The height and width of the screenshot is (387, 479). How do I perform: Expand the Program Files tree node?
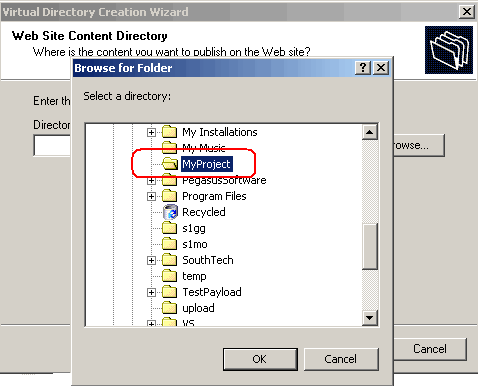[x=151, y=197]
